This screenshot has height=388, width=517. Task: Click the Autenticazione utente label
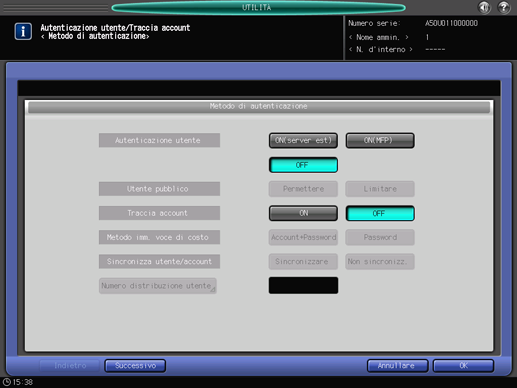(x=159, y=140)
